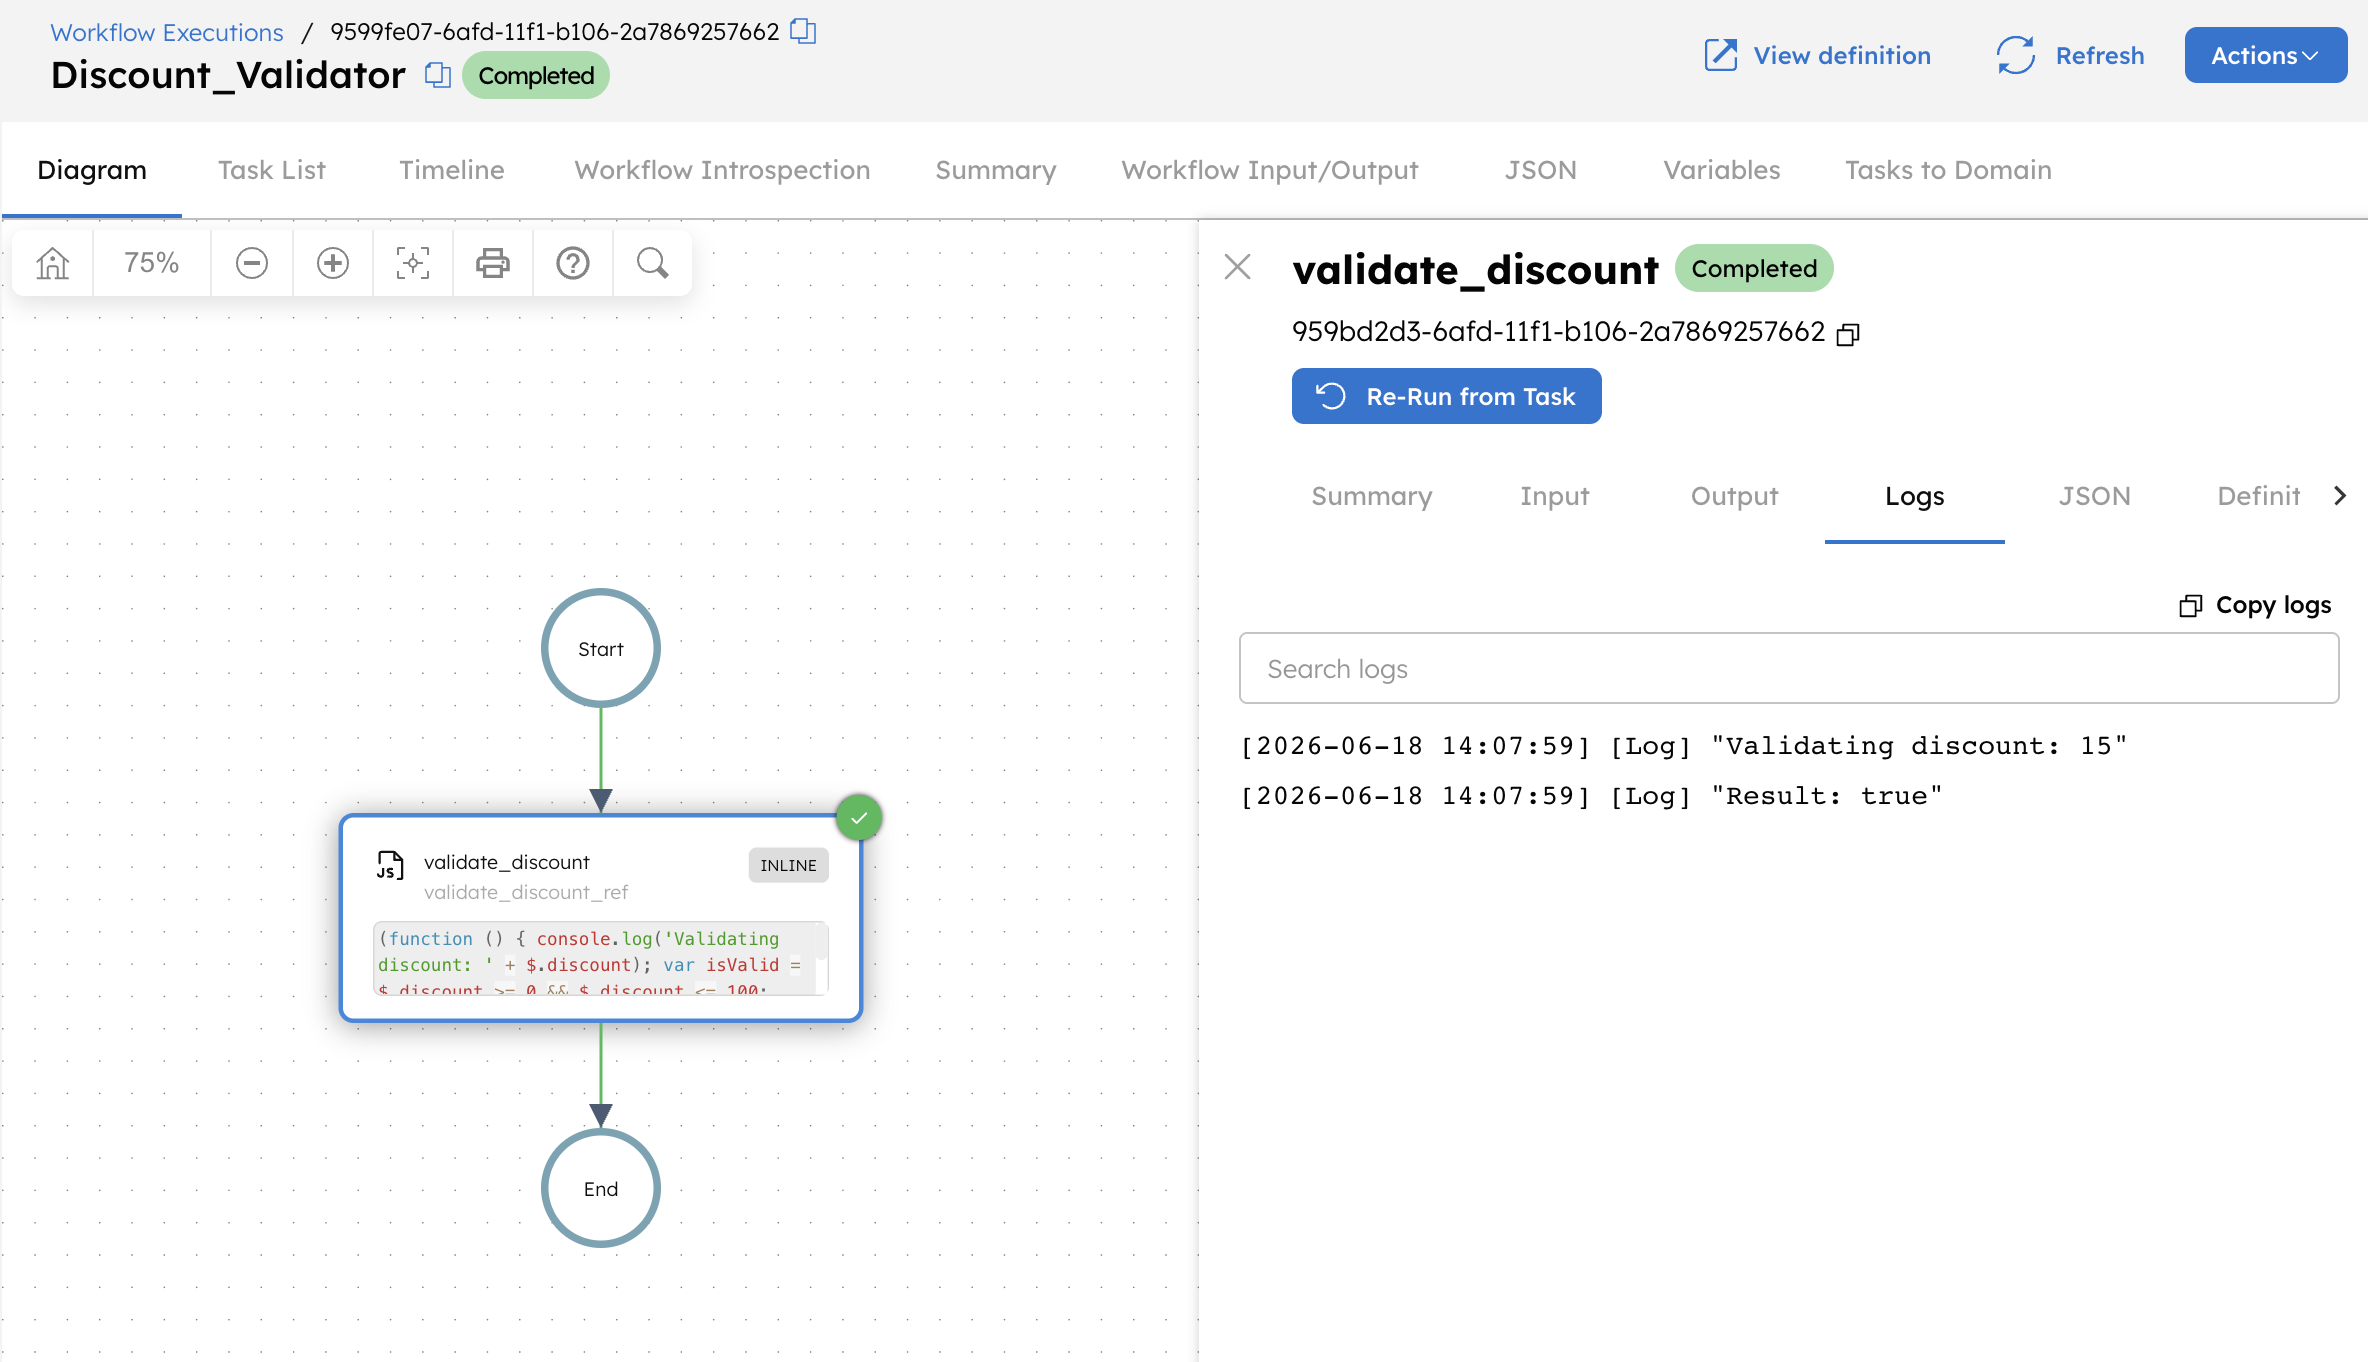Viewport: 2368px width, 1362px height.
Task: Click the zoom in plus icon
Action: (x=333, y=263)
